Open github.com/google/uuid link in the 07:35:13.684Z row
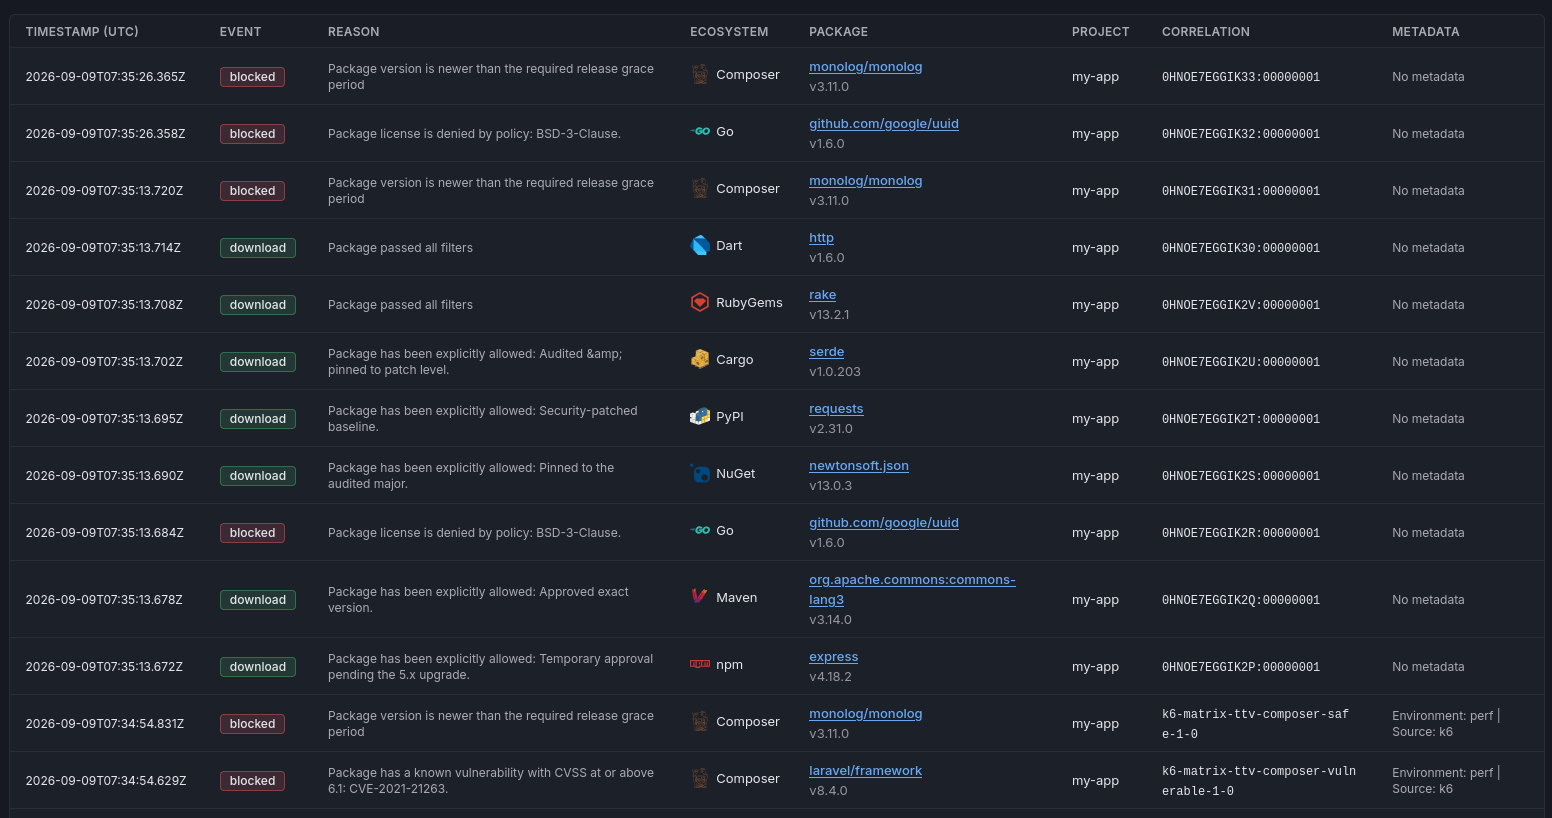This screenshot has width=1552, height=818. coord(884,523)
